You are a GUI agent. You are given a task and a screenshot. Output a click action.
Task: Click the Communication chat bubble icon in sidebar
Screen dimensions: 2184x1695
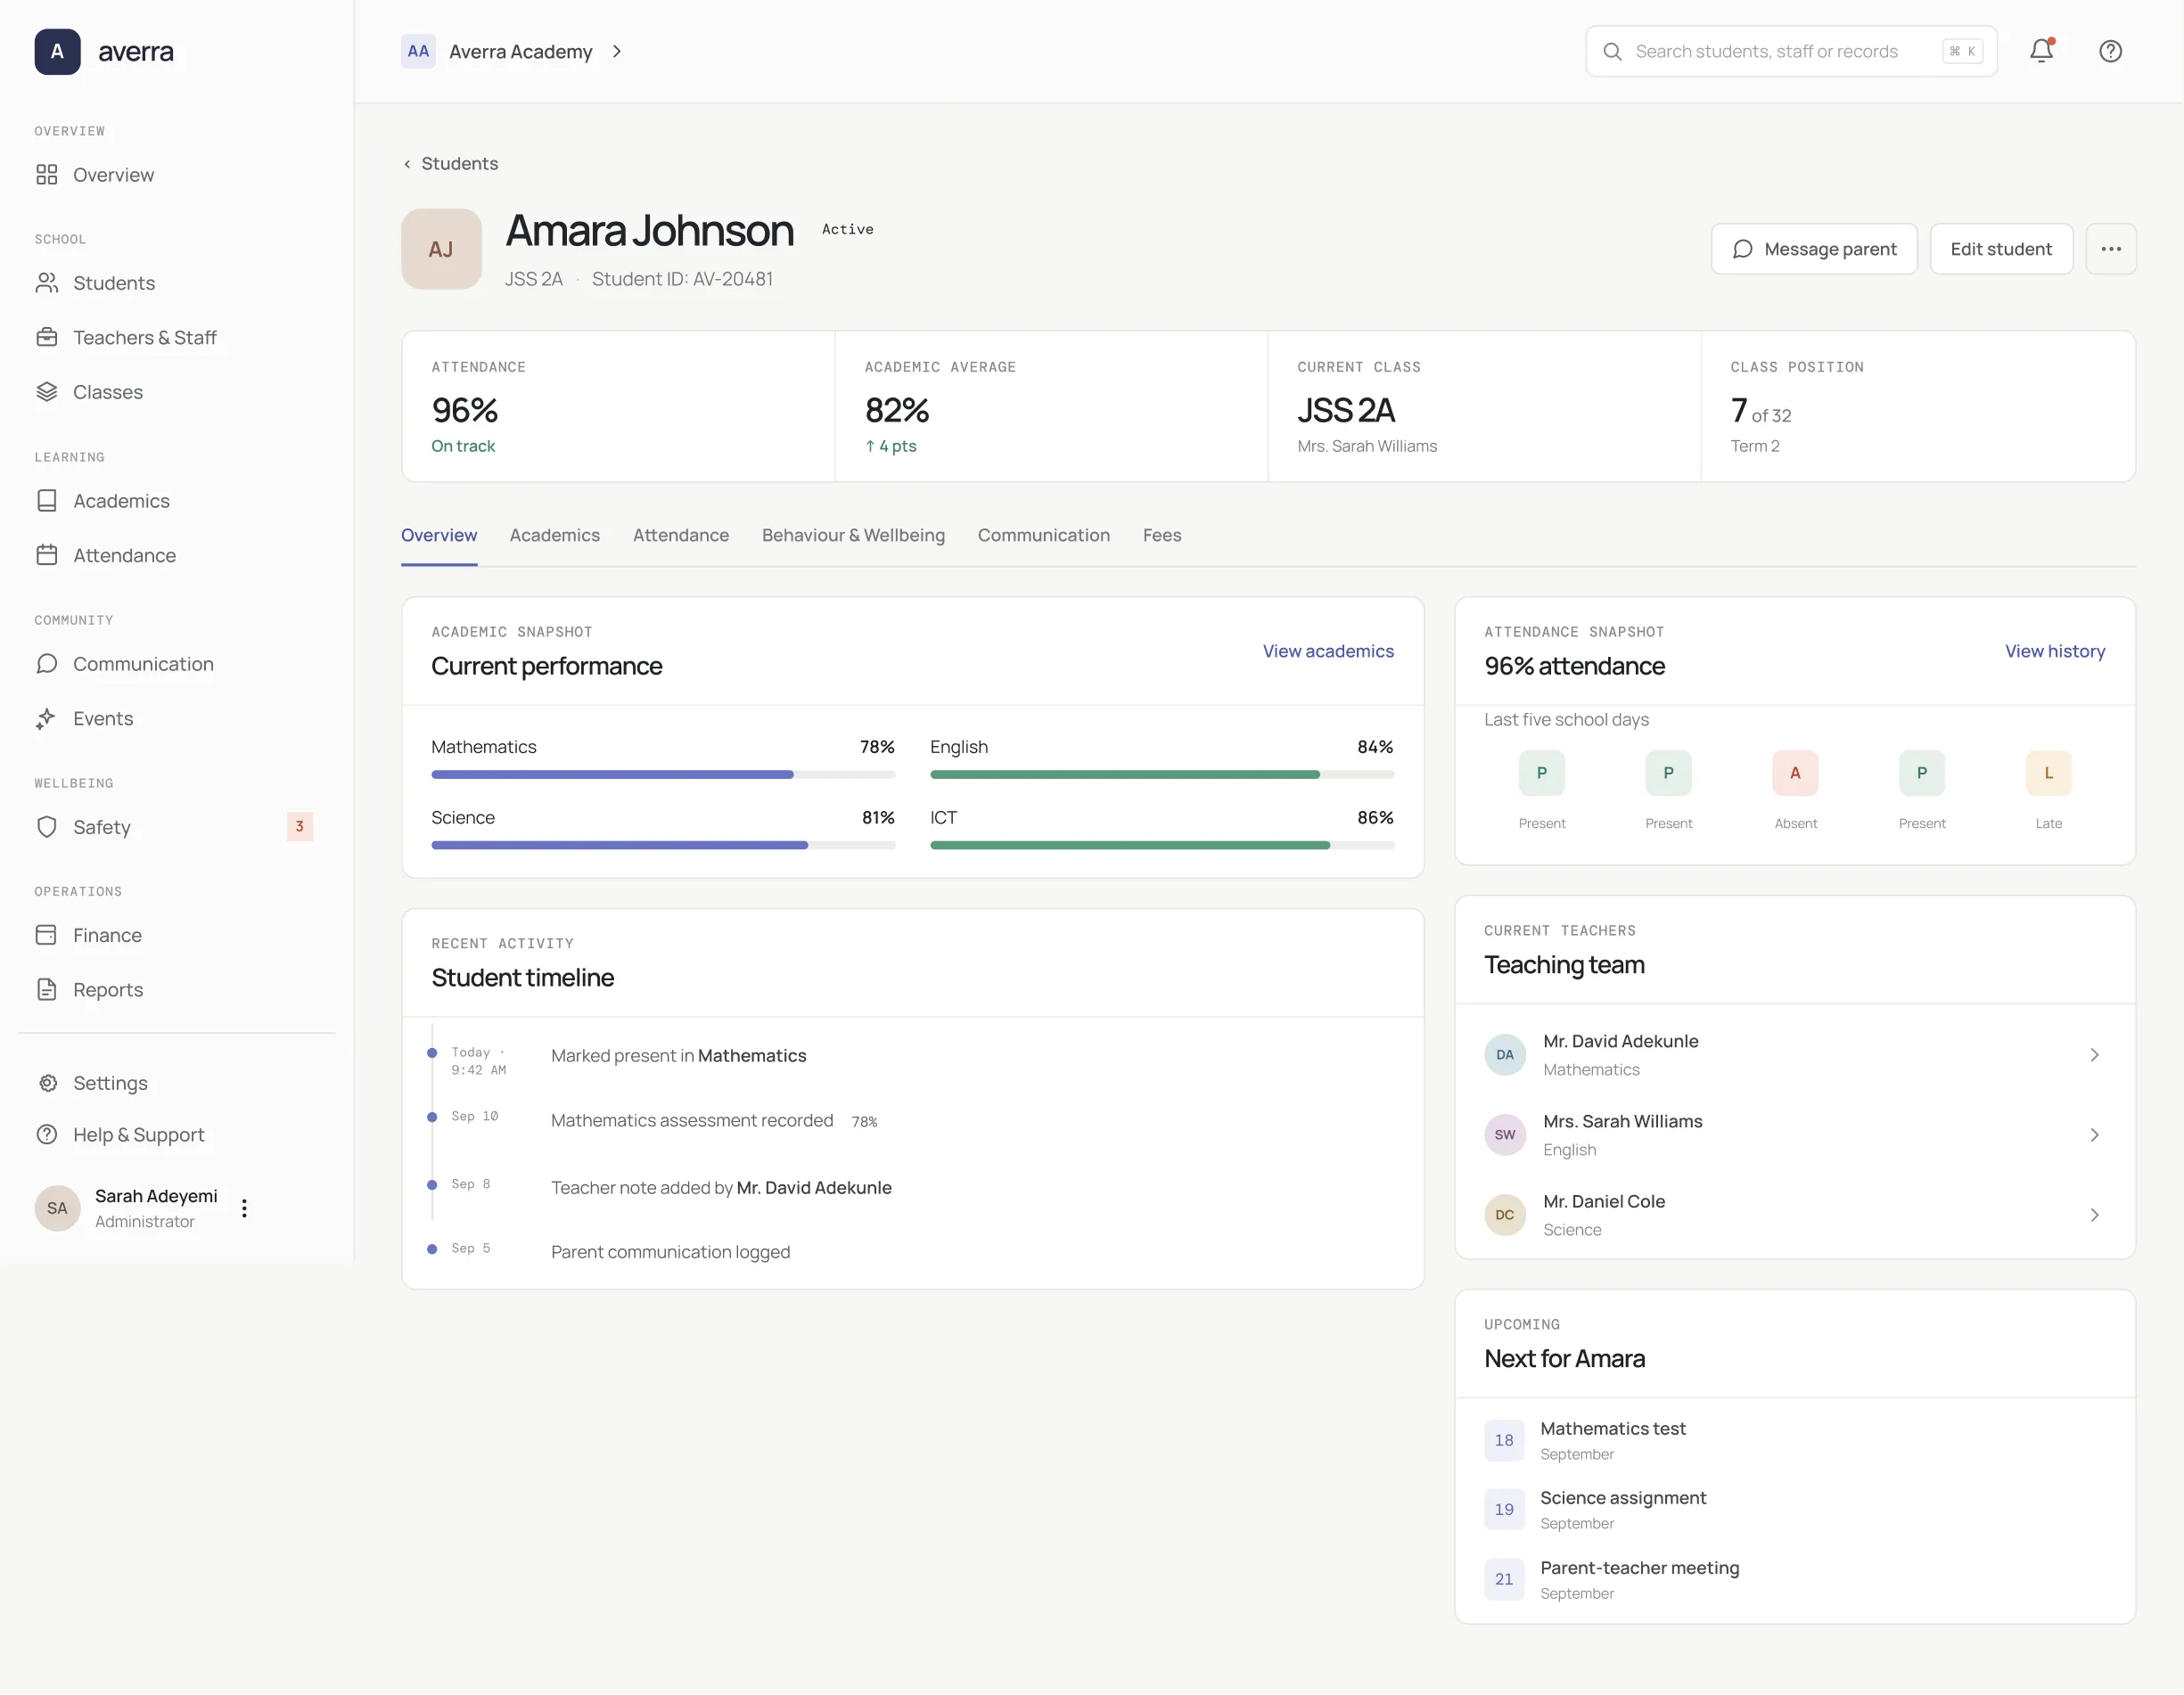[x=47, y=664]
